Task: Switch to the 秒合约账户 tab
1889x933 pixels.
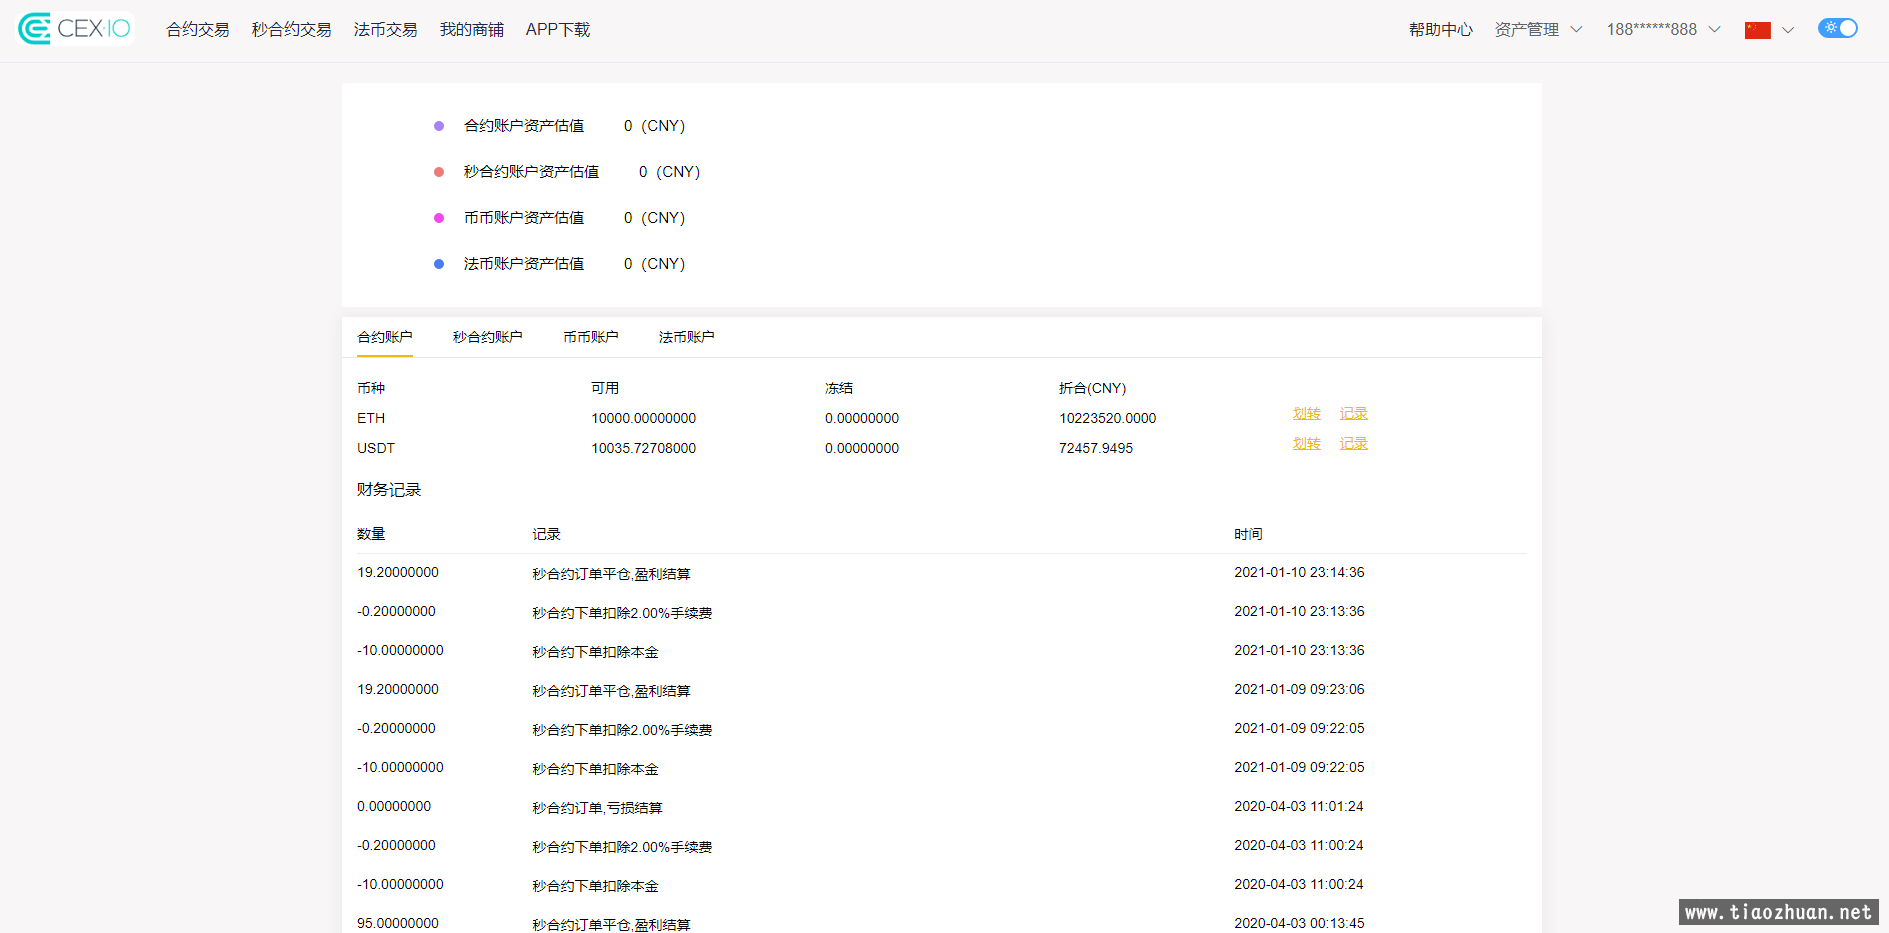Action: point(488,337)
